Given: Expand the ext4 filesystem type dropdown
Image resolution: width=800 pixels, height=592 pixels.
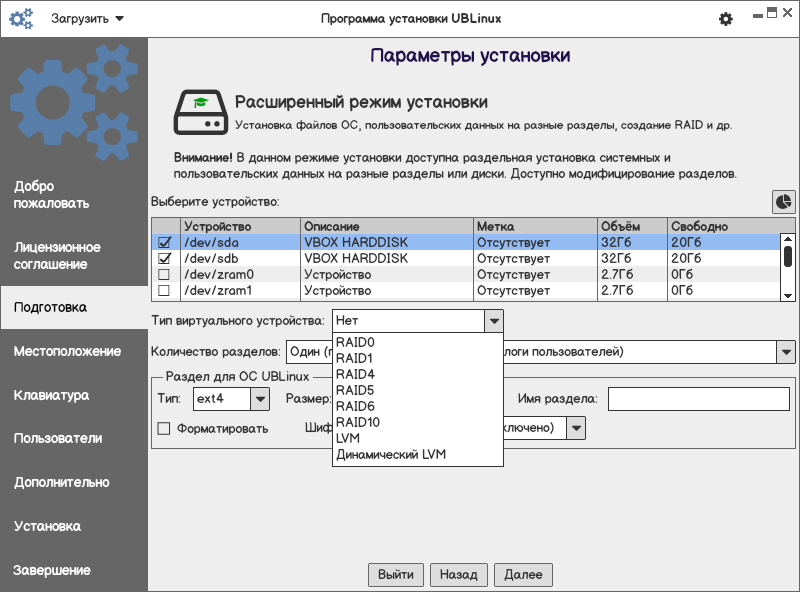Looking at the screenshot, I should [x=259, y=399].
